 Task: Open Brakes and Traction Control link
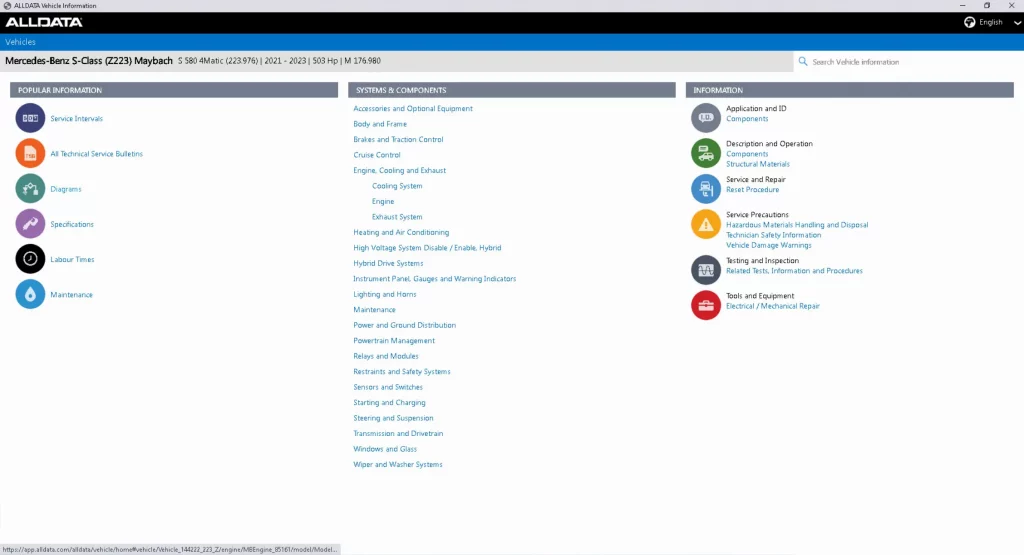[x=398, y=139]
